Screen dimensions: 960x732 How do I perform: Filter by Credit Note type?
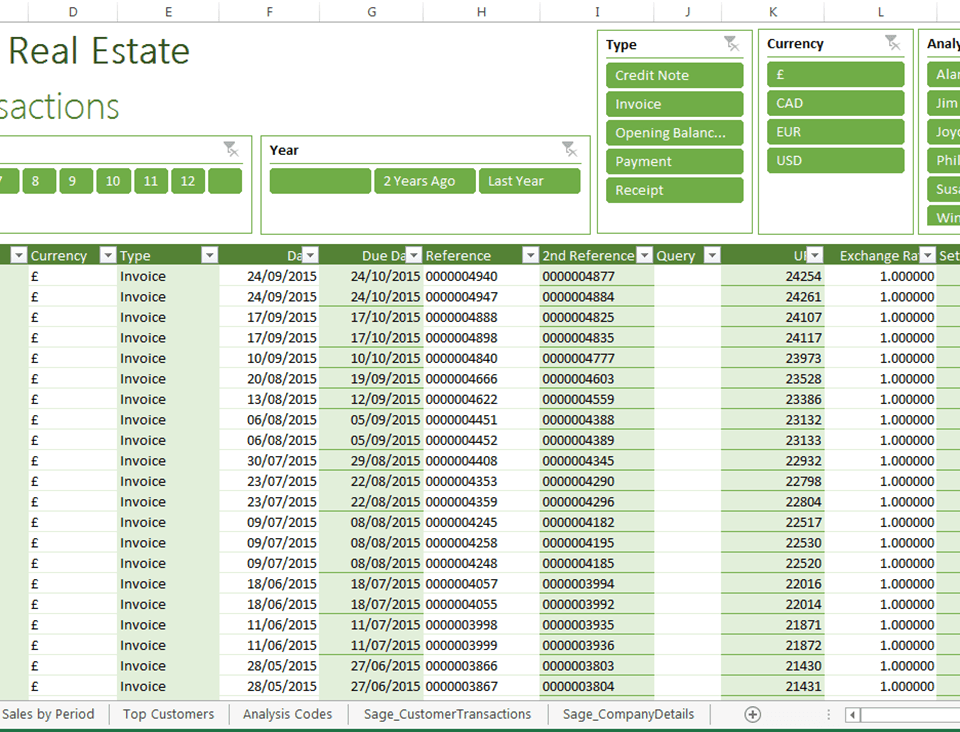click(675, 75)
